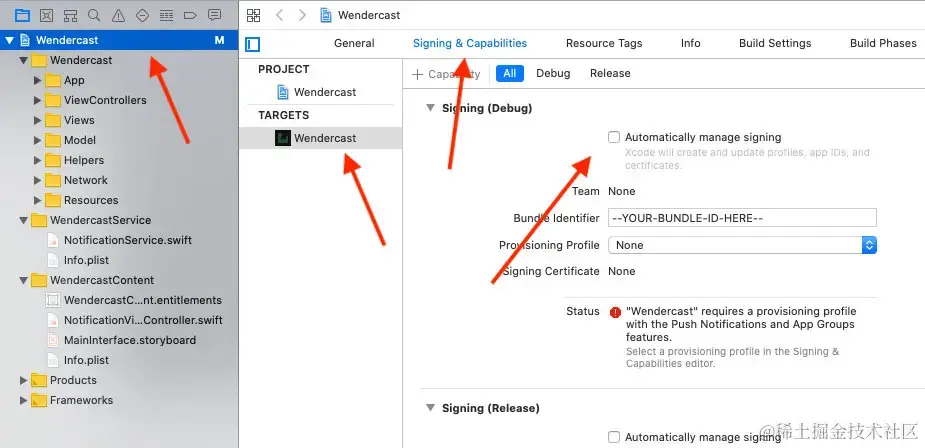The image size is (925, 448).
Task: Switch to the Build Phases tab
Action: click(x=883, y=43)
